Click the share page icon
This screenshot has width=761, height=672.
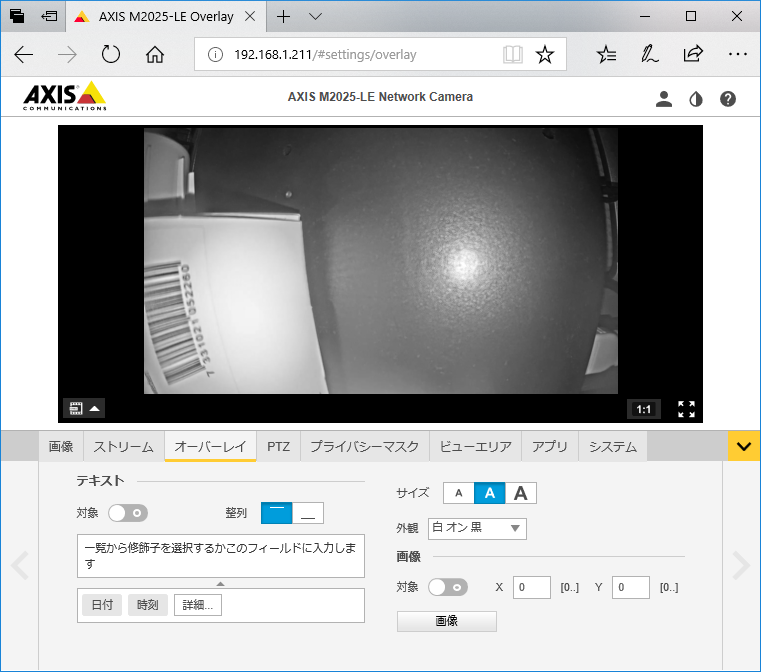pos(693,54)
